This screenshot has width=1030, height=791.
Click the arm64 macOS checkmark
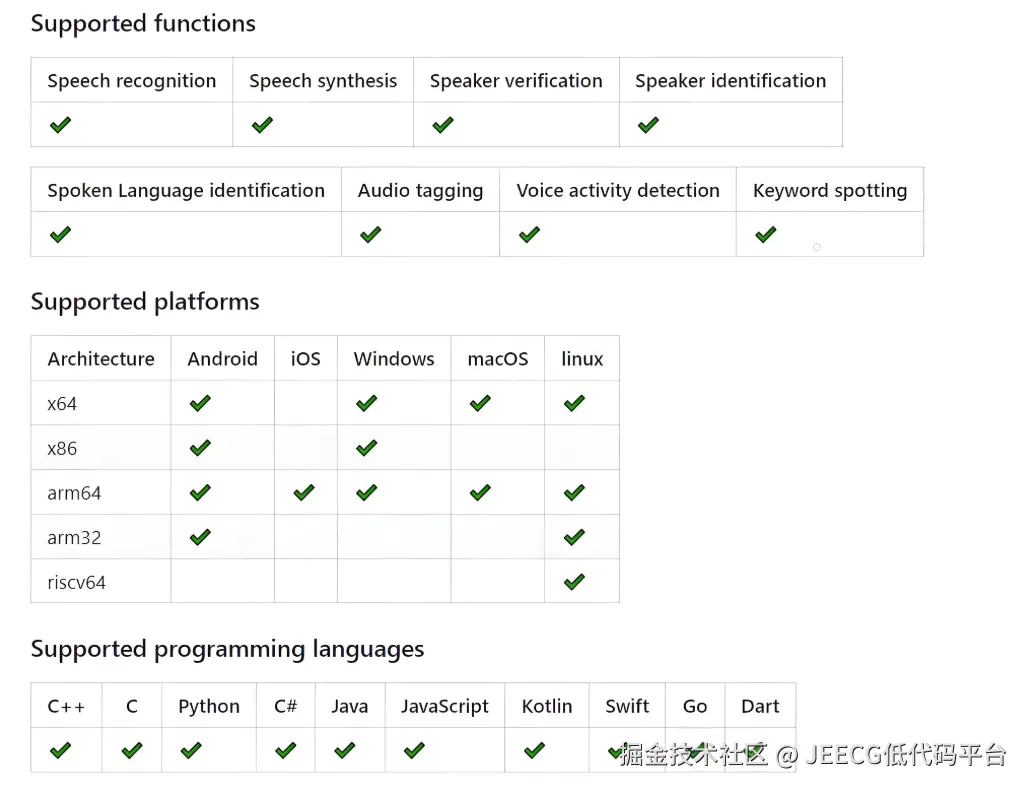(x=480, y=493)
